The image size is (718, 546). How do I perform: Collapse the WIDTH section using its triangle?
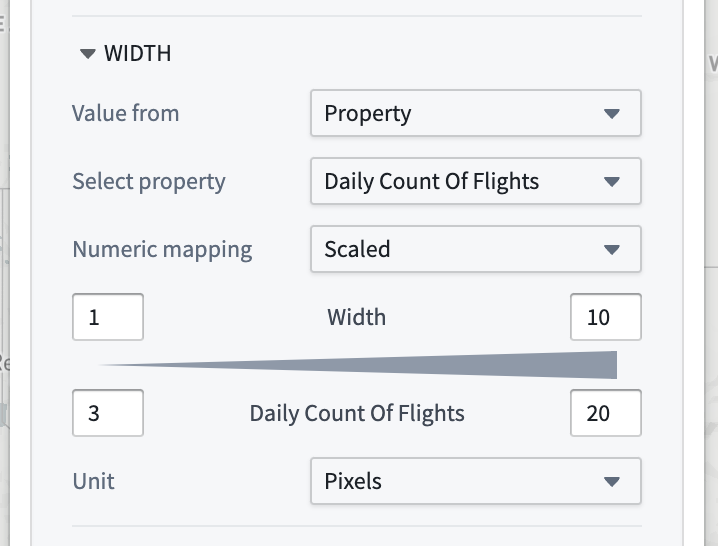[x=87, y=54]
